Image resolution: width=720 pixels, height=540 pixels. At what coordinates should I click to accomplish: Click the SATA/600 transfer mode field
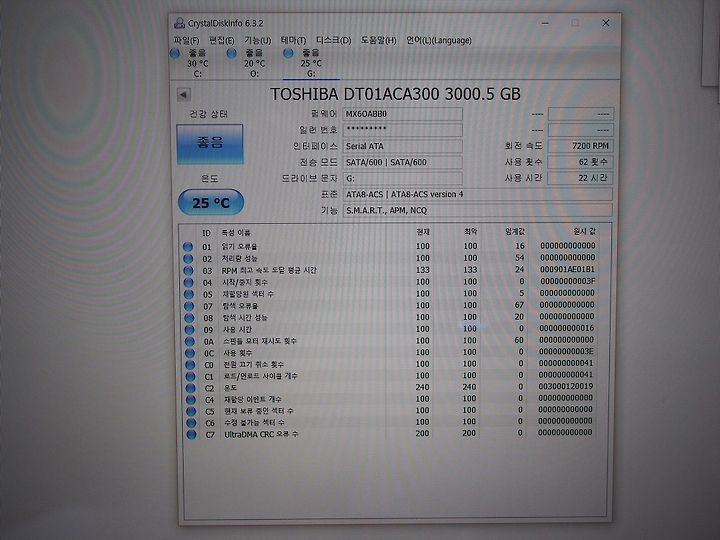(402, 162)
